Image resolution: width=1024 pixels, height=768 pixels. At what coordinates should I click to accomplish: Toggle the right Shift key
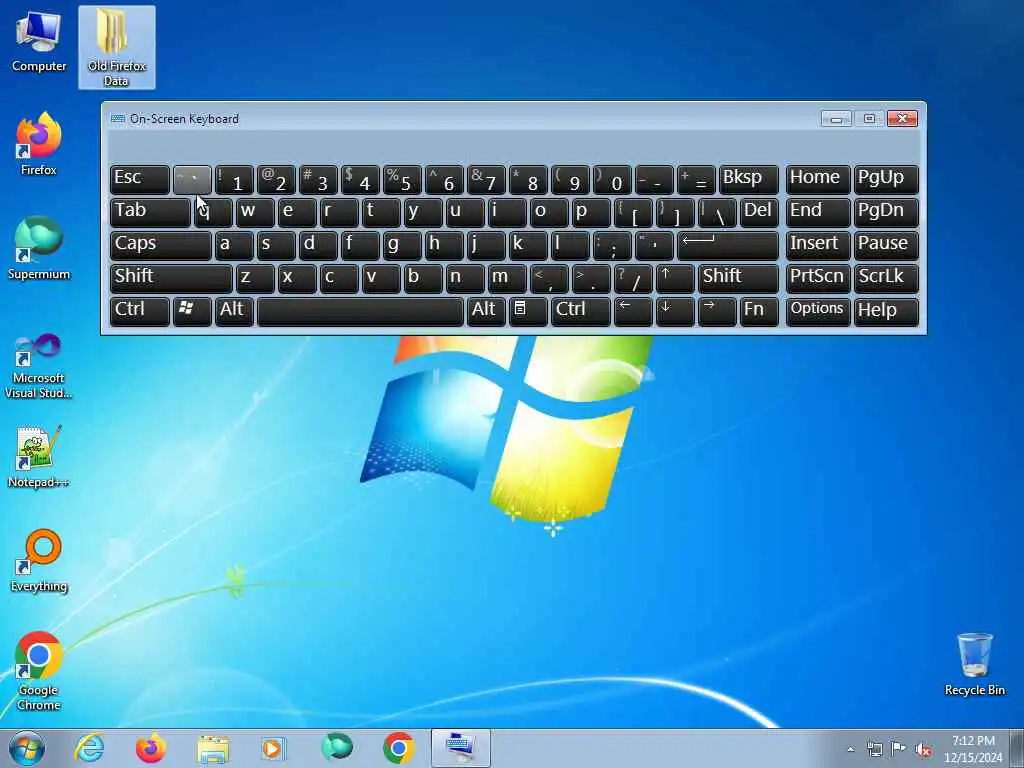(738, 278)
